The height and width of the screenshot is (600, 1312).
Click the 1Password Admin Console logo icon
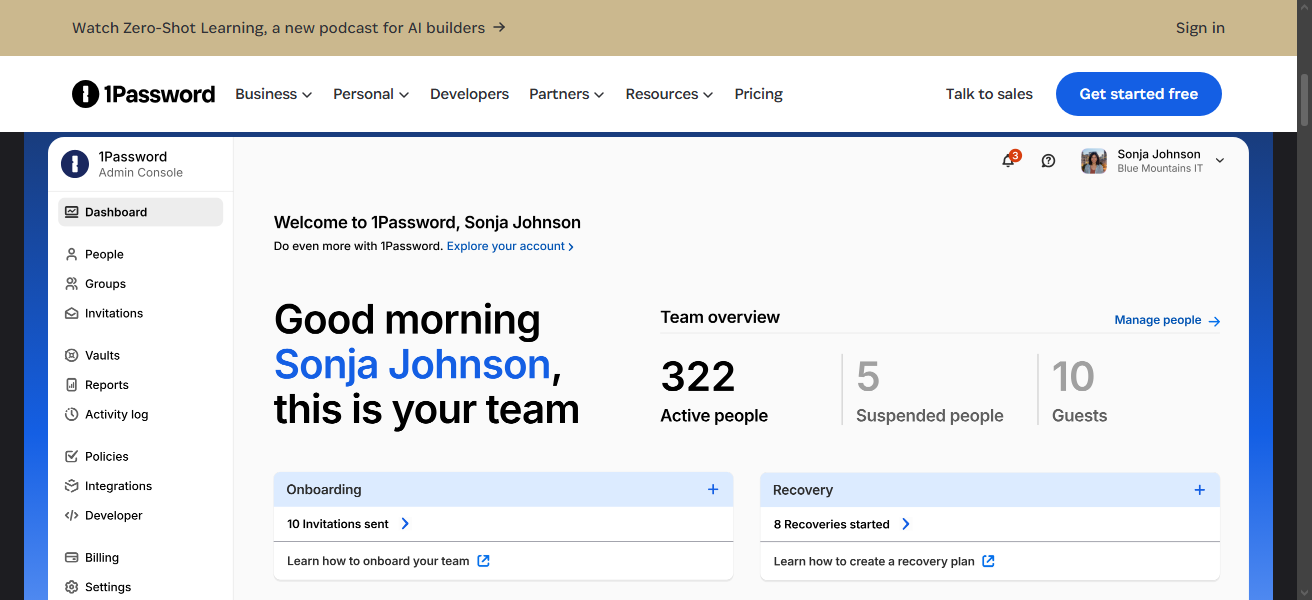tap(75, 164)
